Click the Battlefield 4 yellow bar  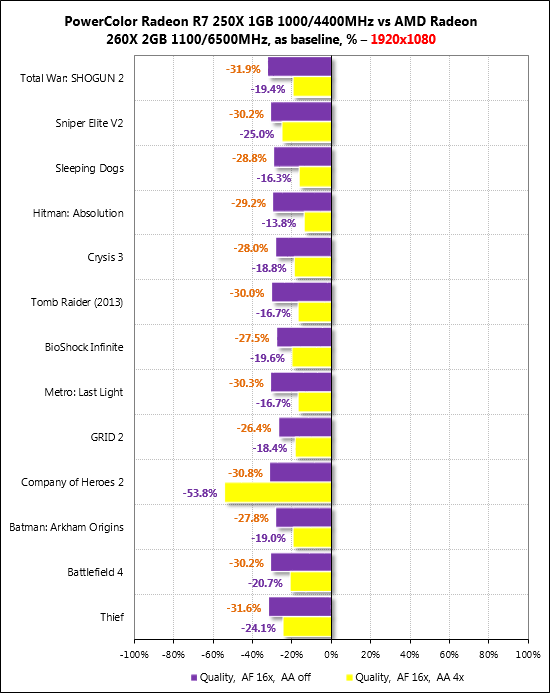click(311, 582)
